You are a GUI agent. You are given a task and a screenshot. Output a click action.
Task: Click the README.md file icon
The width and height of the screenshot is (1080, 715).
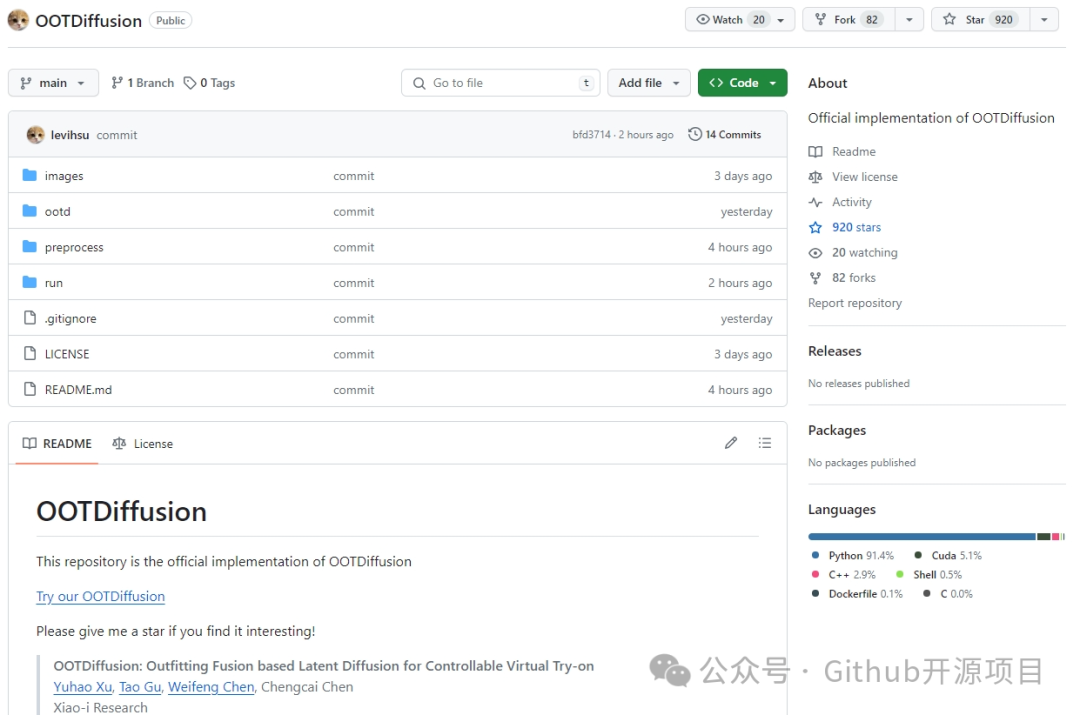pos(30,388)
